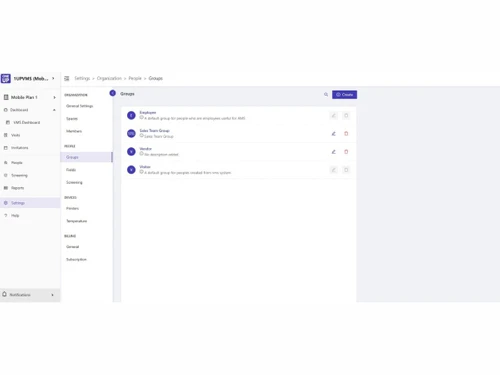The image size is (500, 375).
Task: Click the Sales Team Group avatar
Action: (131, 133)
